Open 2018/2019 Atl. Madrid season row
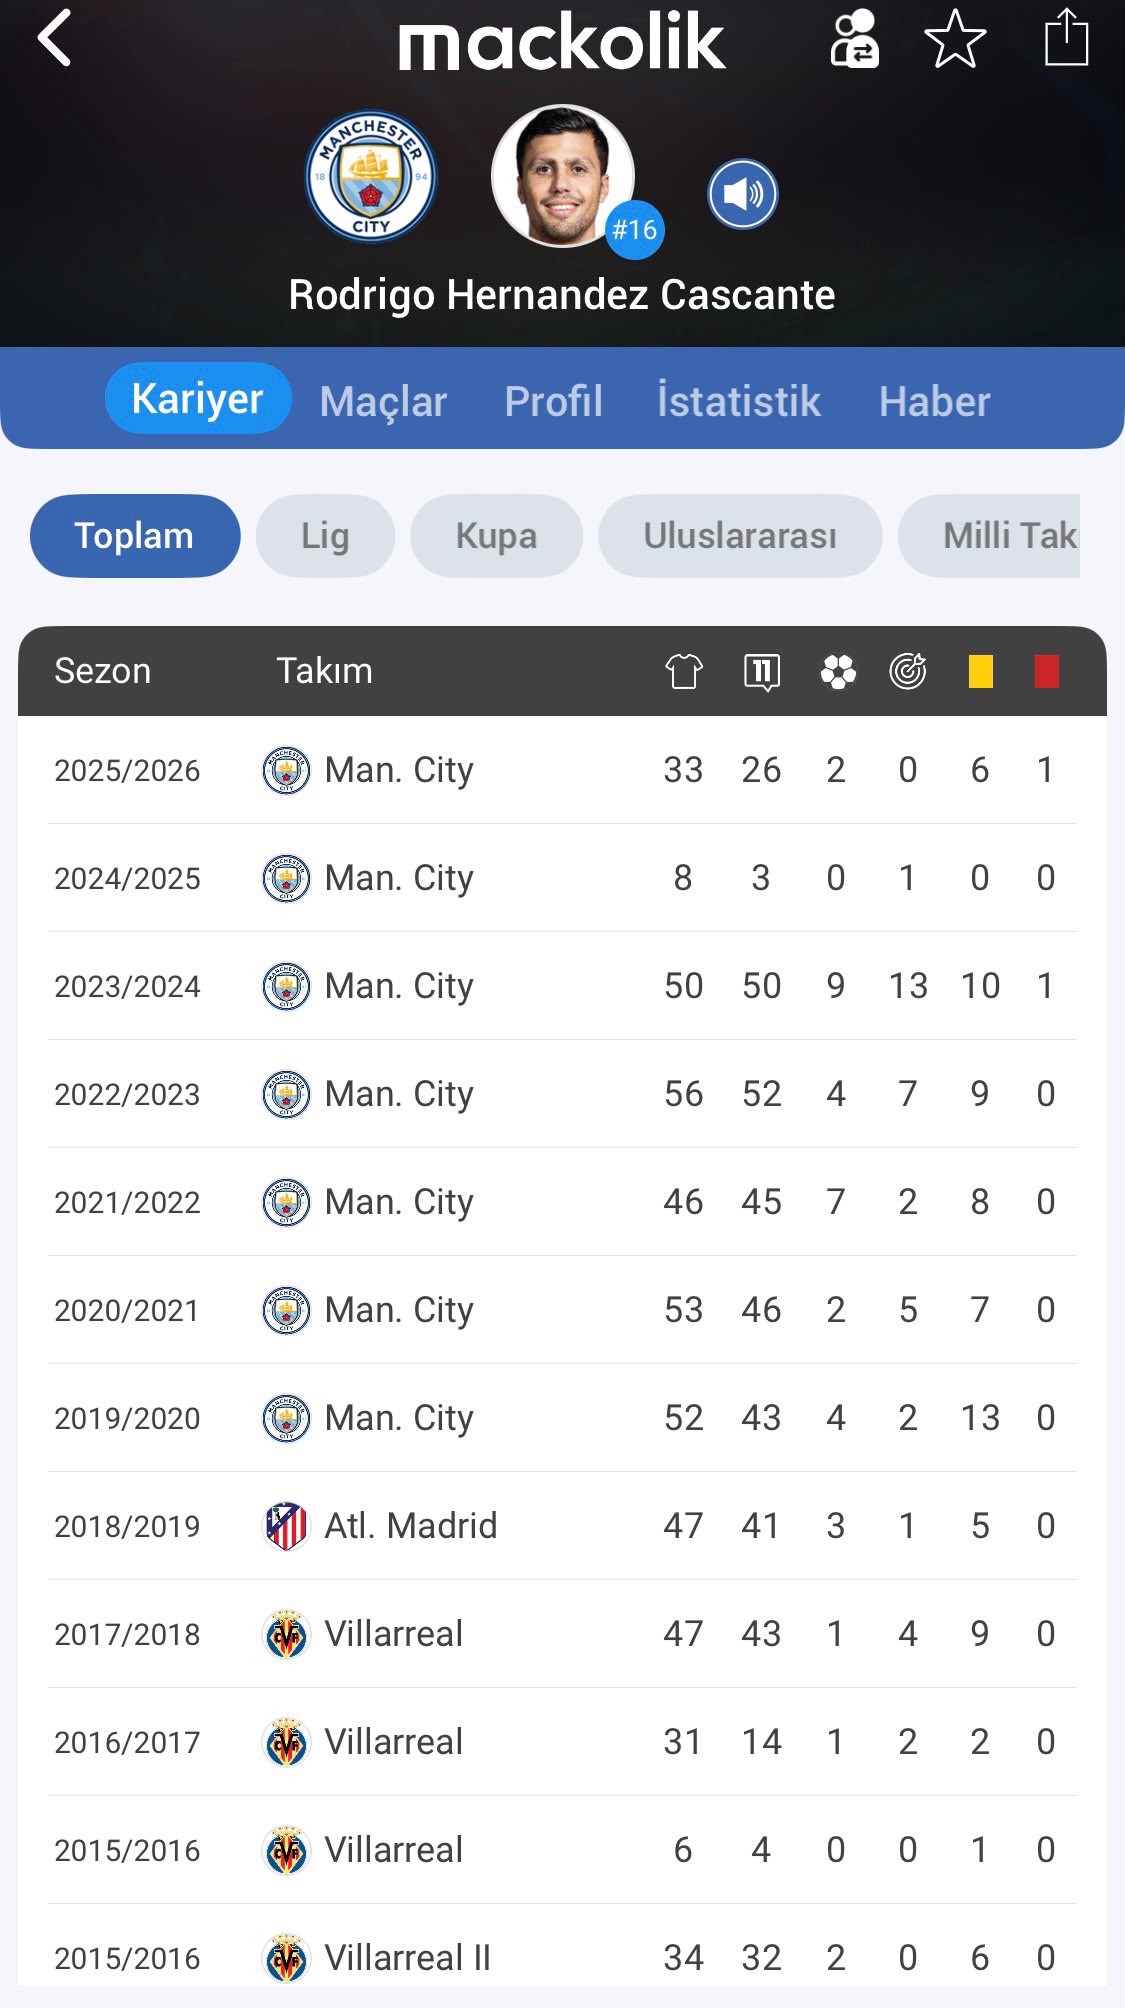The image size is (1125, 2008). tap(562, 1526)
